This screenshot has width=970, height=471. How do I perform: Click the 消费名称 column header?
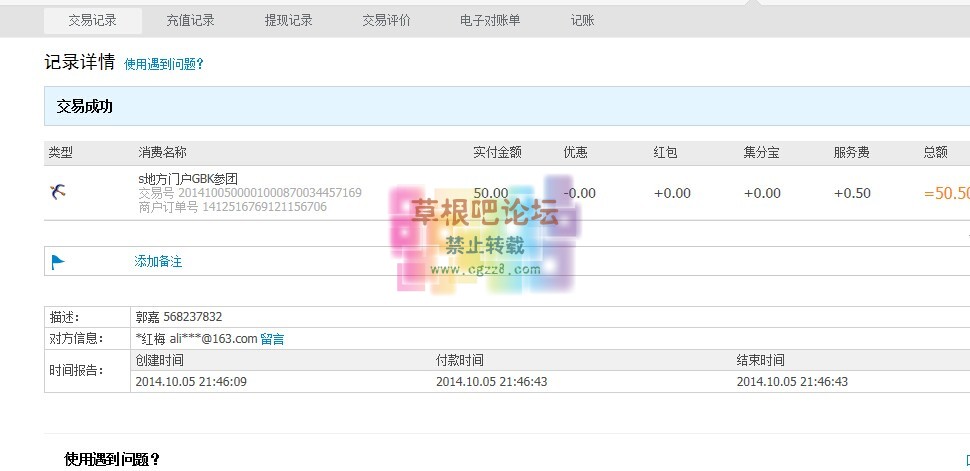tap(162, 152)
